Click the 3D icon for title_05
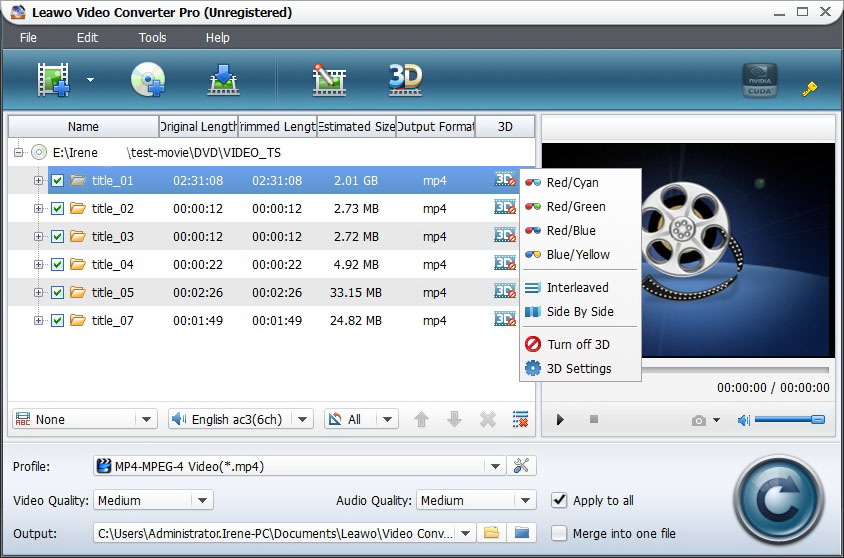 (x=505, y=291)
